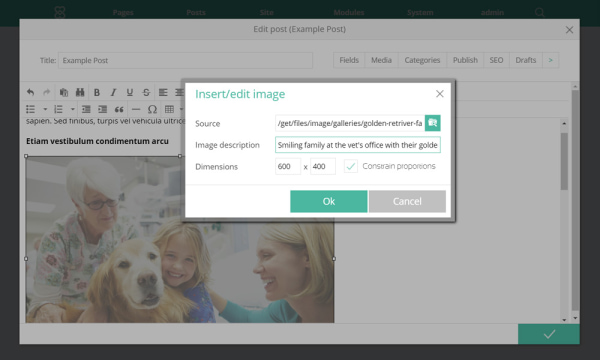600x360 pixels.
Task: Click the table icon in the toolbar
Action: coord(169,109)
